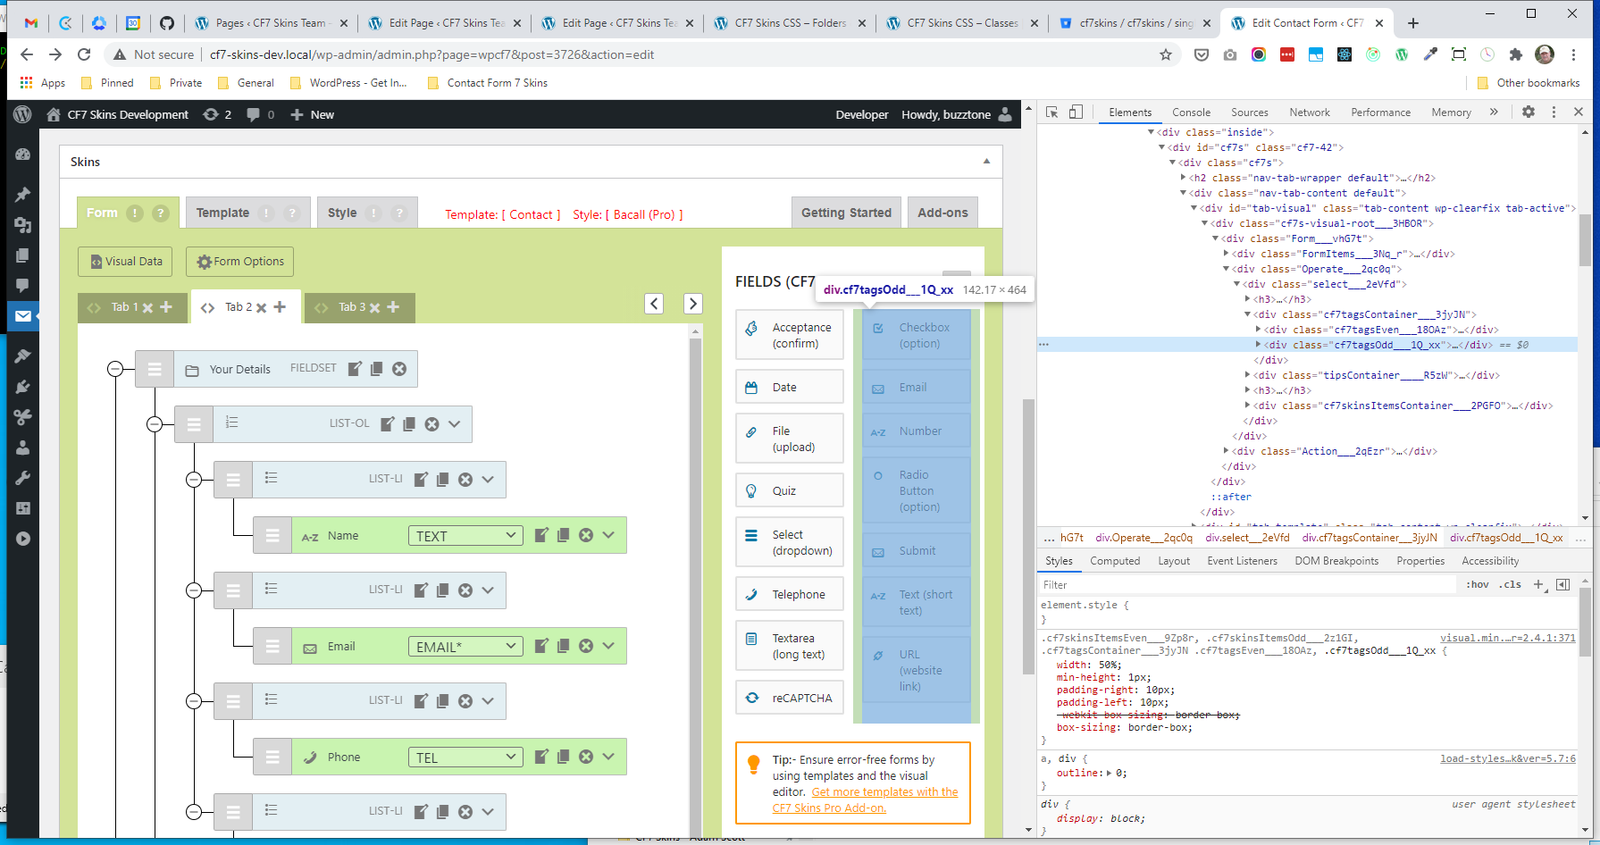Screen dimensions: 1600x845
Task: Switch to the Template tab
Action: [223, 213]
